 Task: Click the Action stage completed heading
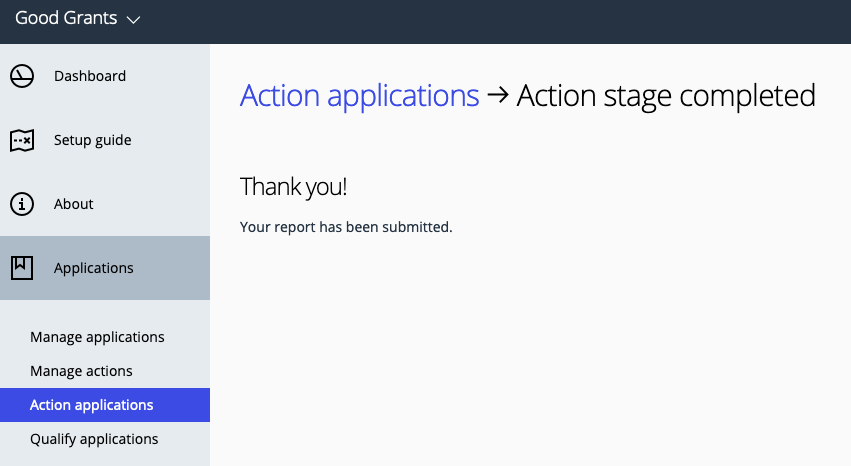pyautogui.click(x=666, y=96)
